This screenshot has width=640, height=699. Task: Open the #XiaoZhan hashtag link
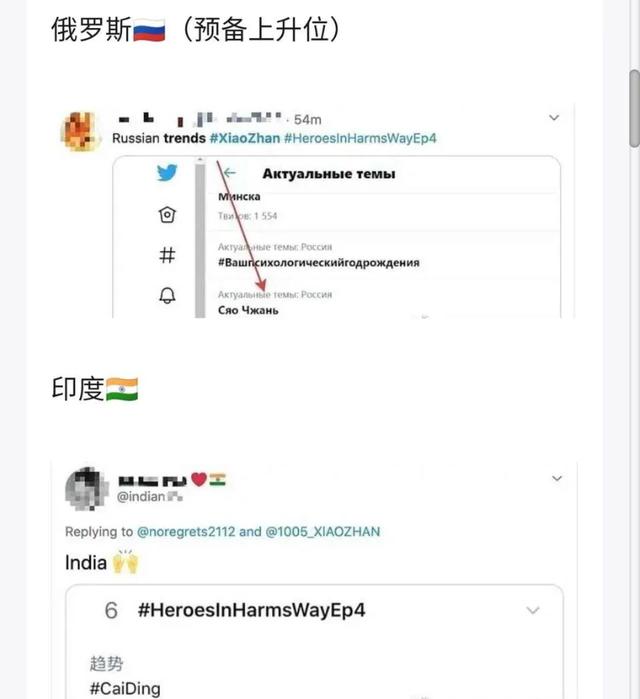pos(245,138)
